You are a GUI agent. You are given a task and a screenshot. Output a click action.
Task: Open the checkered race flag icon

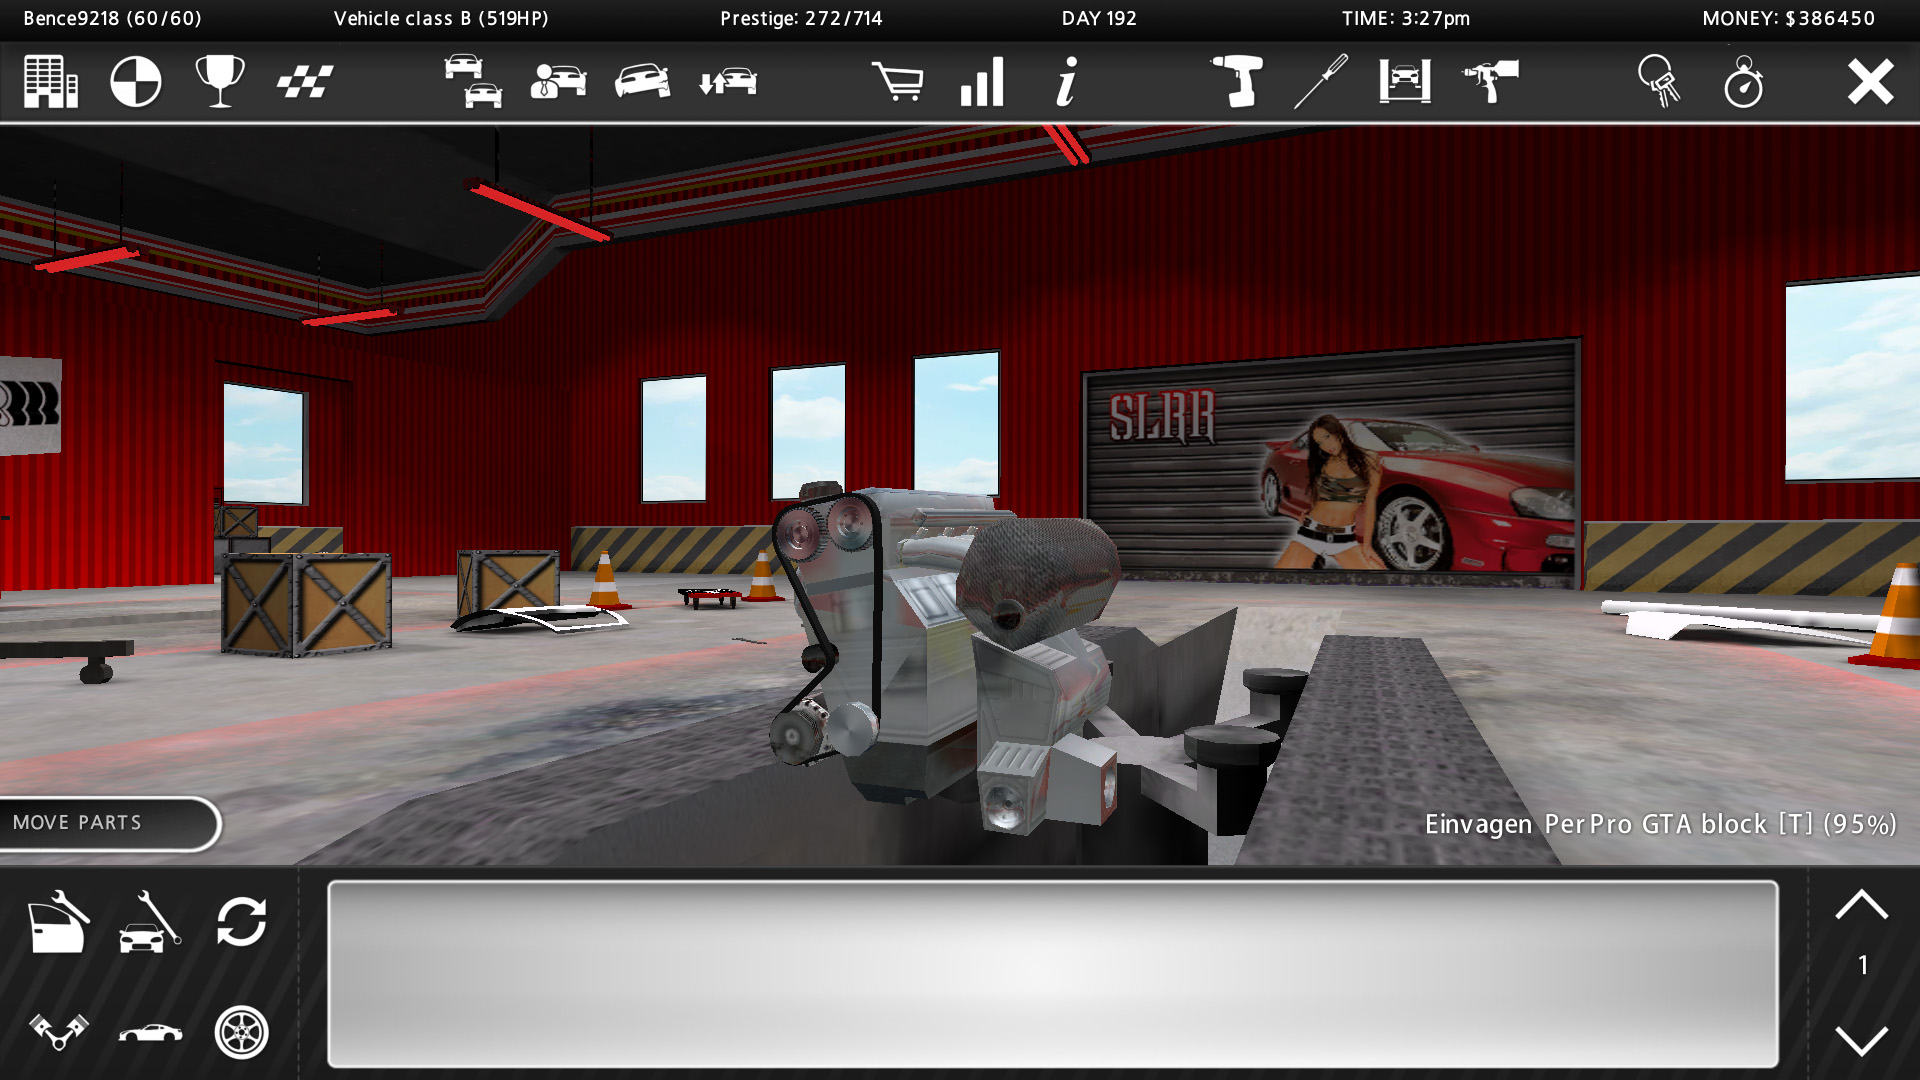pyautogui.click(x=304, y=82)
